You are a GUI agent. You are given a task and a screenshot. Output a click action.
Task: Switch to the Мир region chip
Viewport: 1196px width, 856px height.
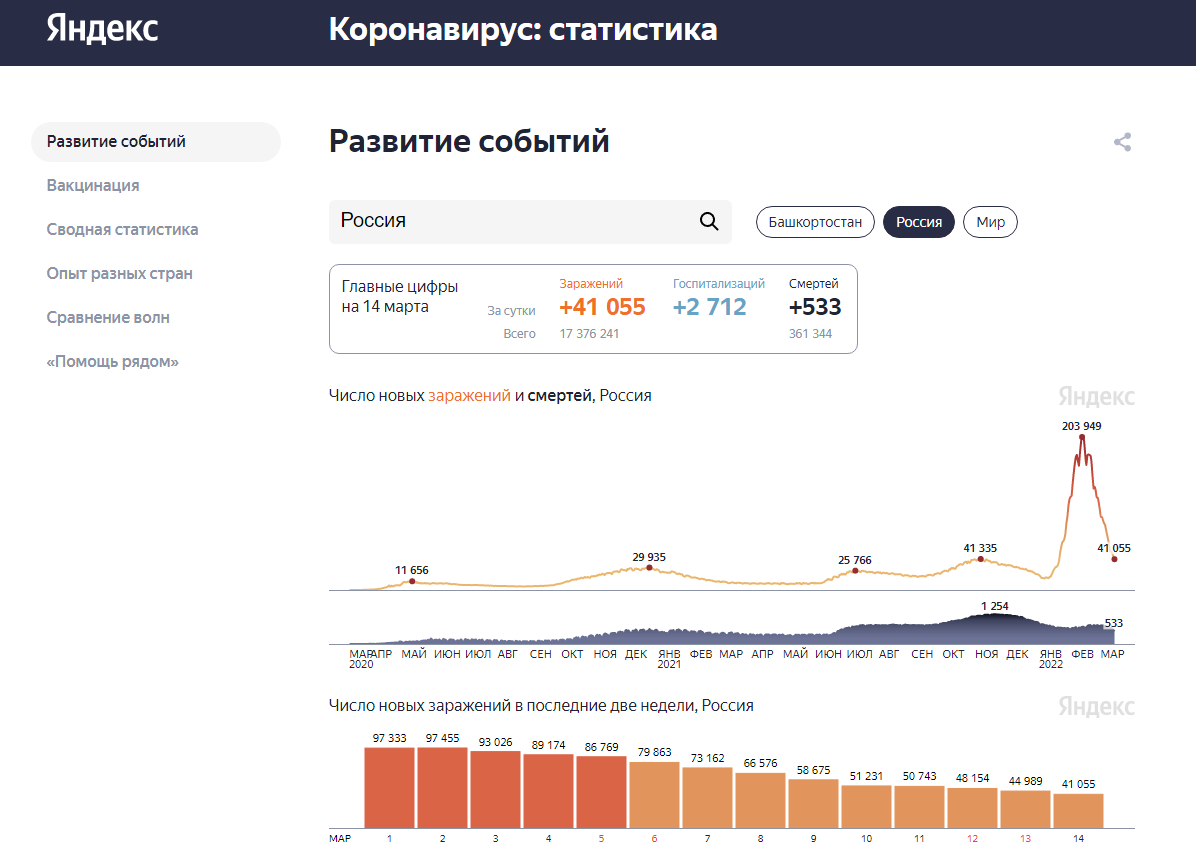pyautogui.click(x=990, y=222)
